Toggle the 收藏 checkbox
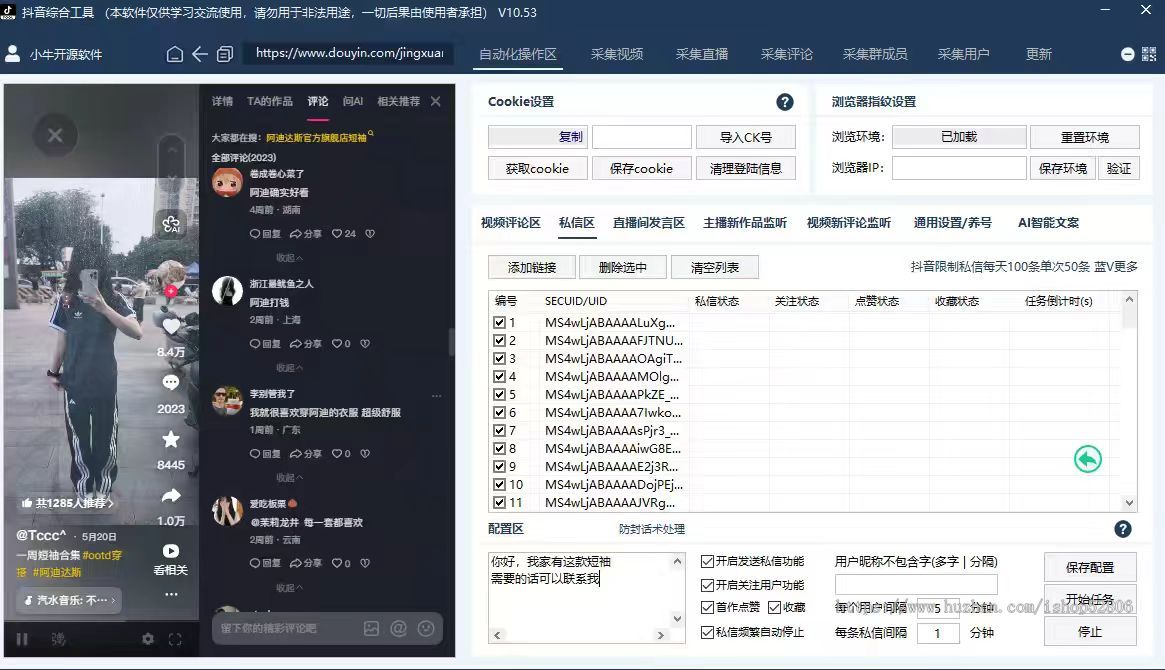The width and height of the screenshot is (1165, 670). pyautogui.click(x=774, y=608)
